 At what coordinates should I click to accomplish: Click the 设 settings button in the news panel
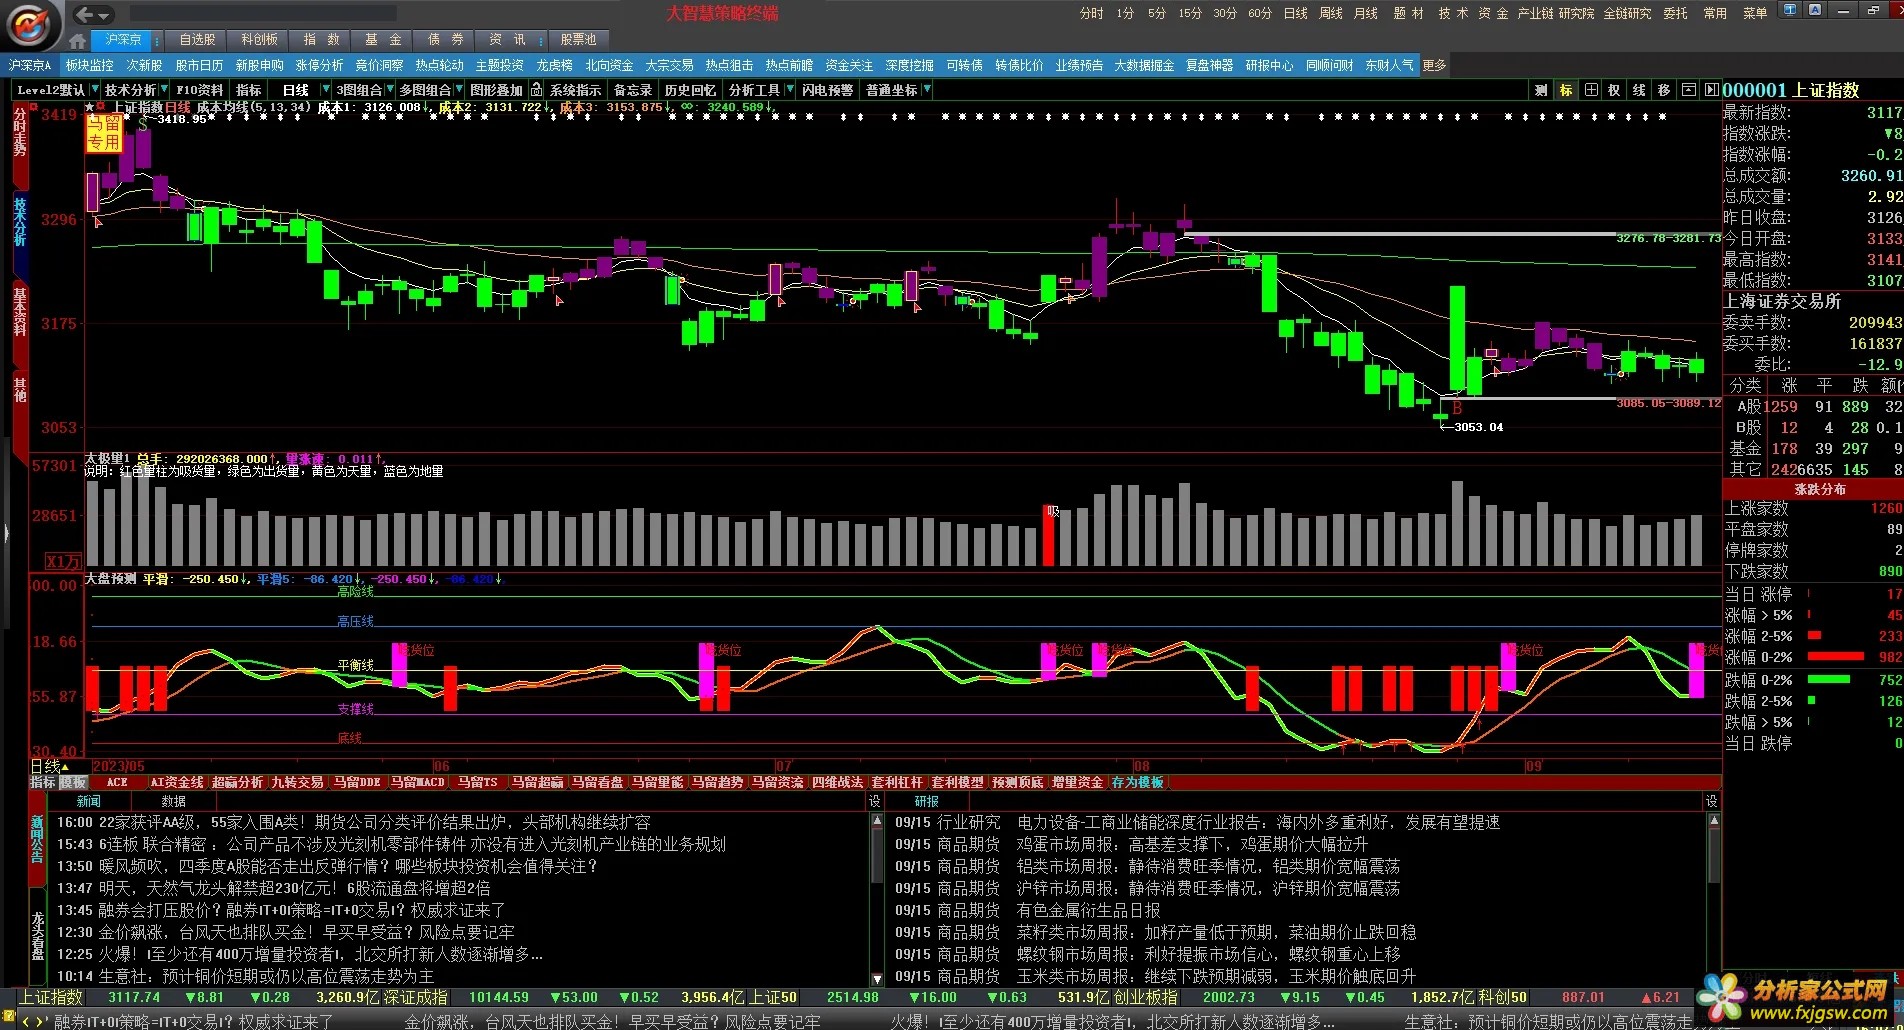875,801
